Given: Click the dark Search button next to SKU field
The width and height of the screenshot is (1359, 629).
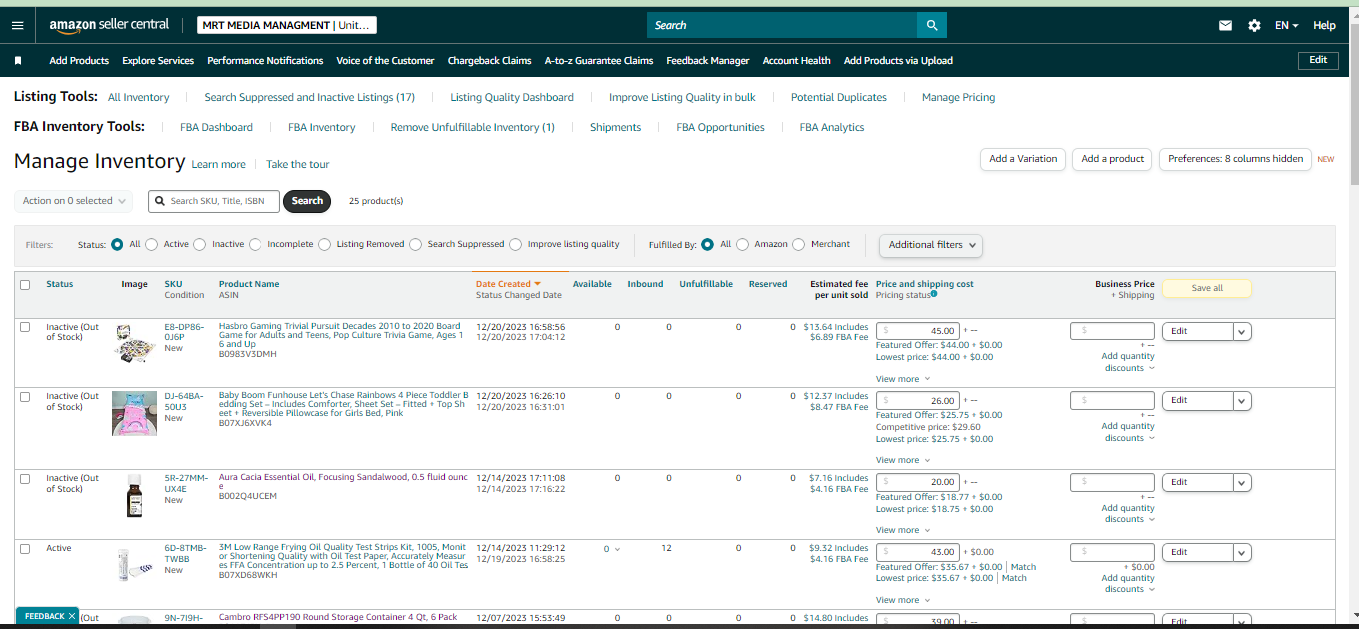Looking at the screenshot, I should [307, 201].
